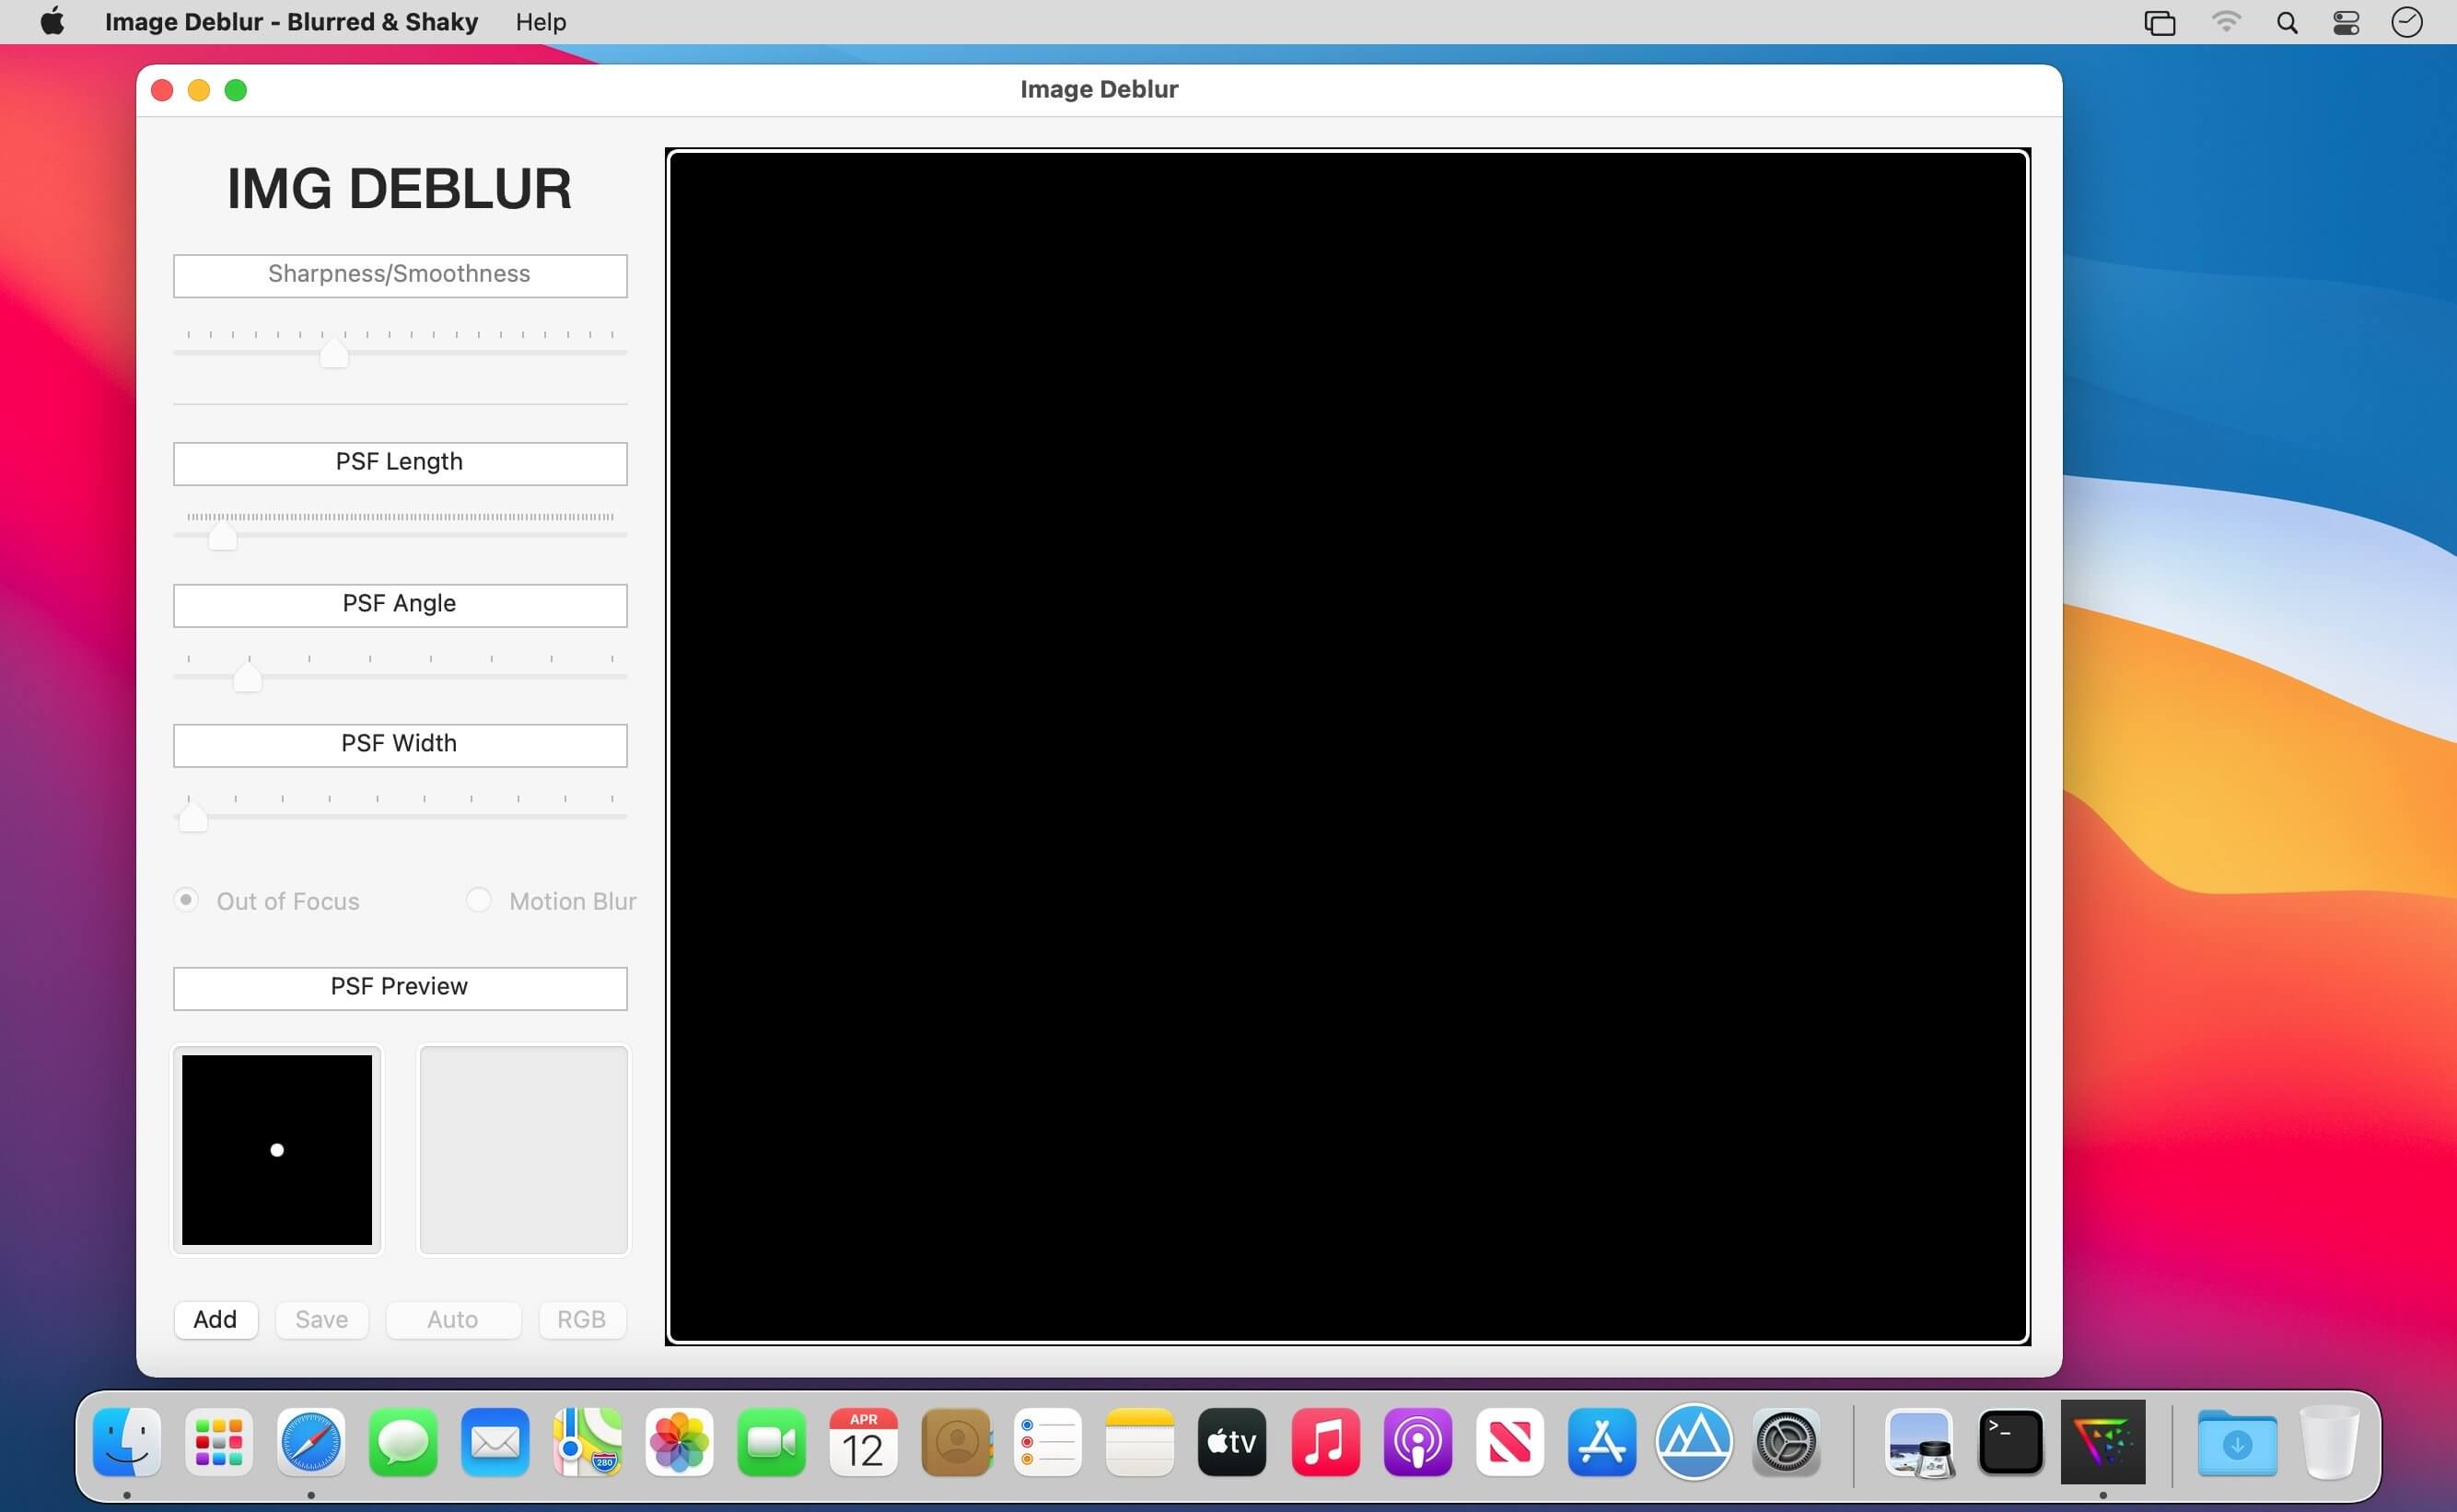Open Finder from the dock
2457x1512 pixels.
[x=127, y=1442]
